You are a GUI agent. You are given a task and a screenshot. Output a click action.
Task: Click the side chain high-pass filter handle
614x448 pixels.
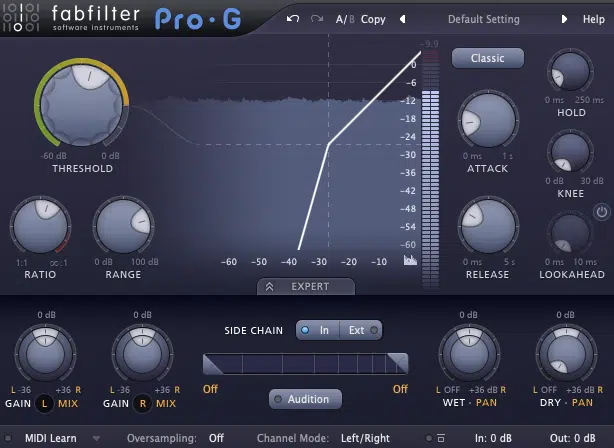(213, 364)
